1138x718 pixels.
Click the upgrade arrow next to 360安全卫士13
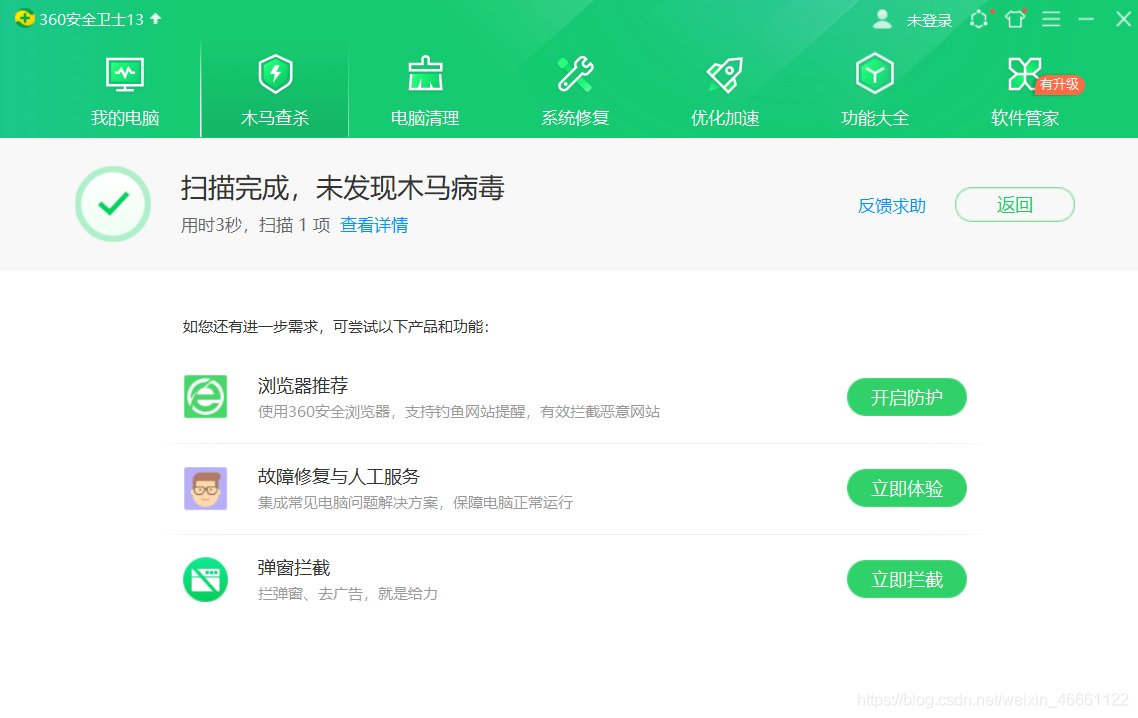pos(155,18)
